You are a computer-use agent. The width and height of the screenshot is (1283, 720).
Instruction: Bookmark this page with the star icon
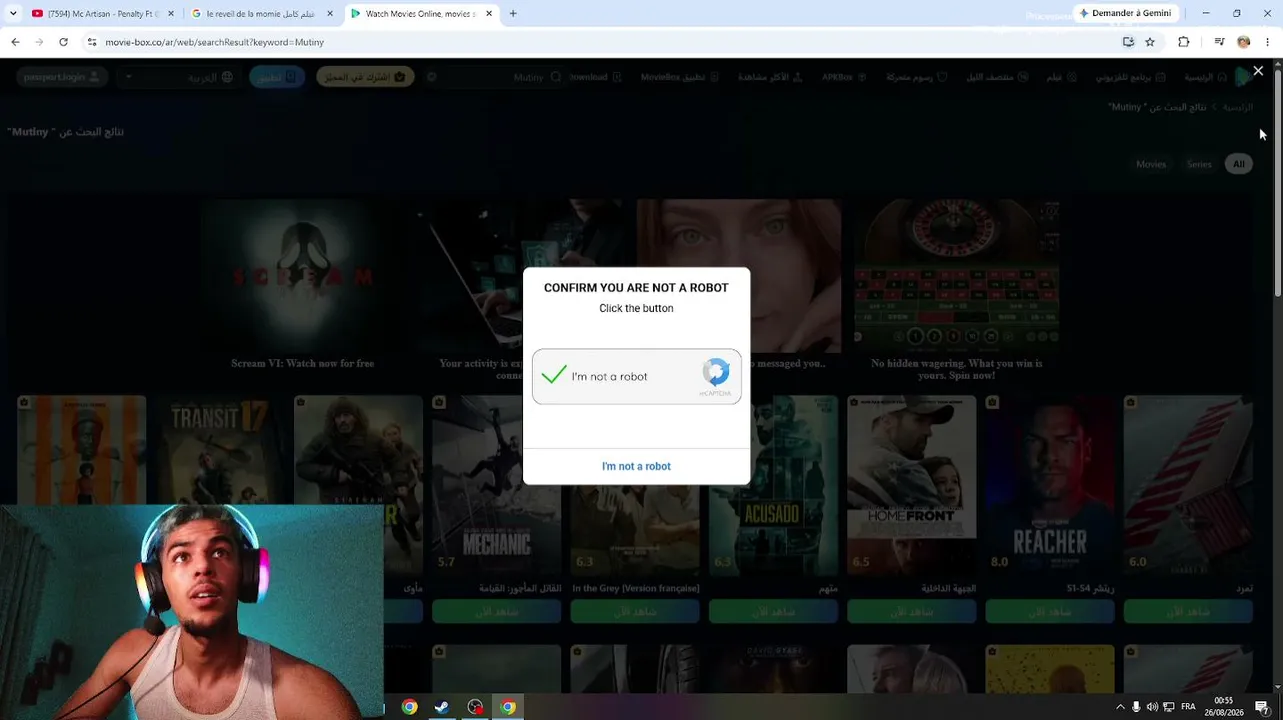pos(1150,42)
